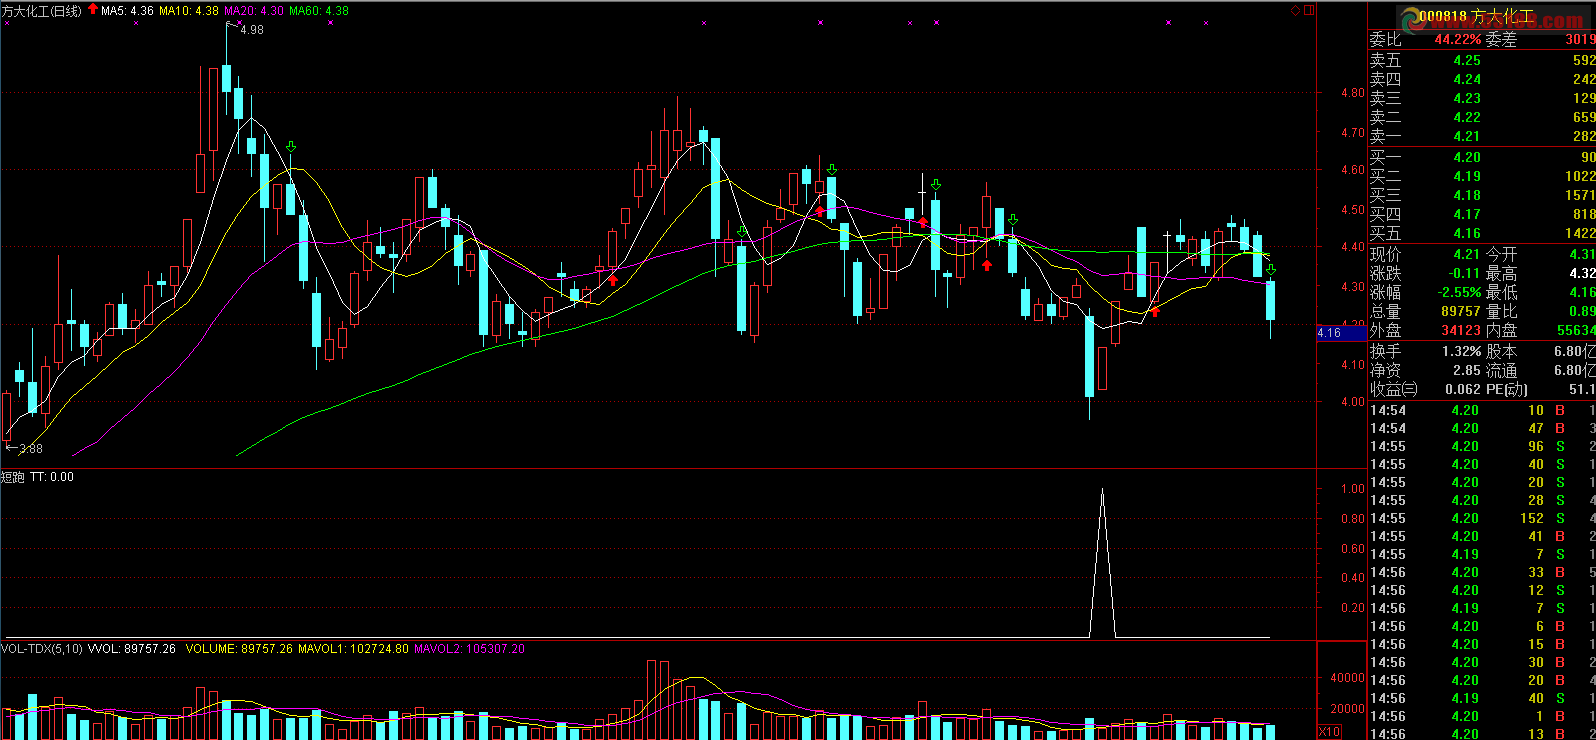Select the MA5: 4.36 indicator label

click(x=127, y=11)
